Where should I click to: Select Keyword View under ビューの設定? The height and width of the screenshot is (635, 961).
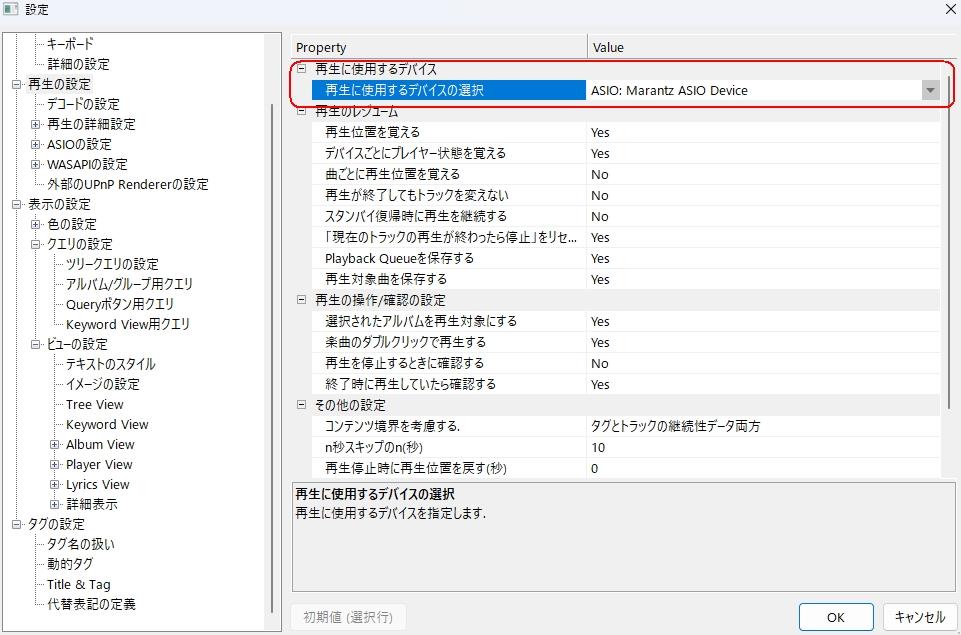pos(107,424)
